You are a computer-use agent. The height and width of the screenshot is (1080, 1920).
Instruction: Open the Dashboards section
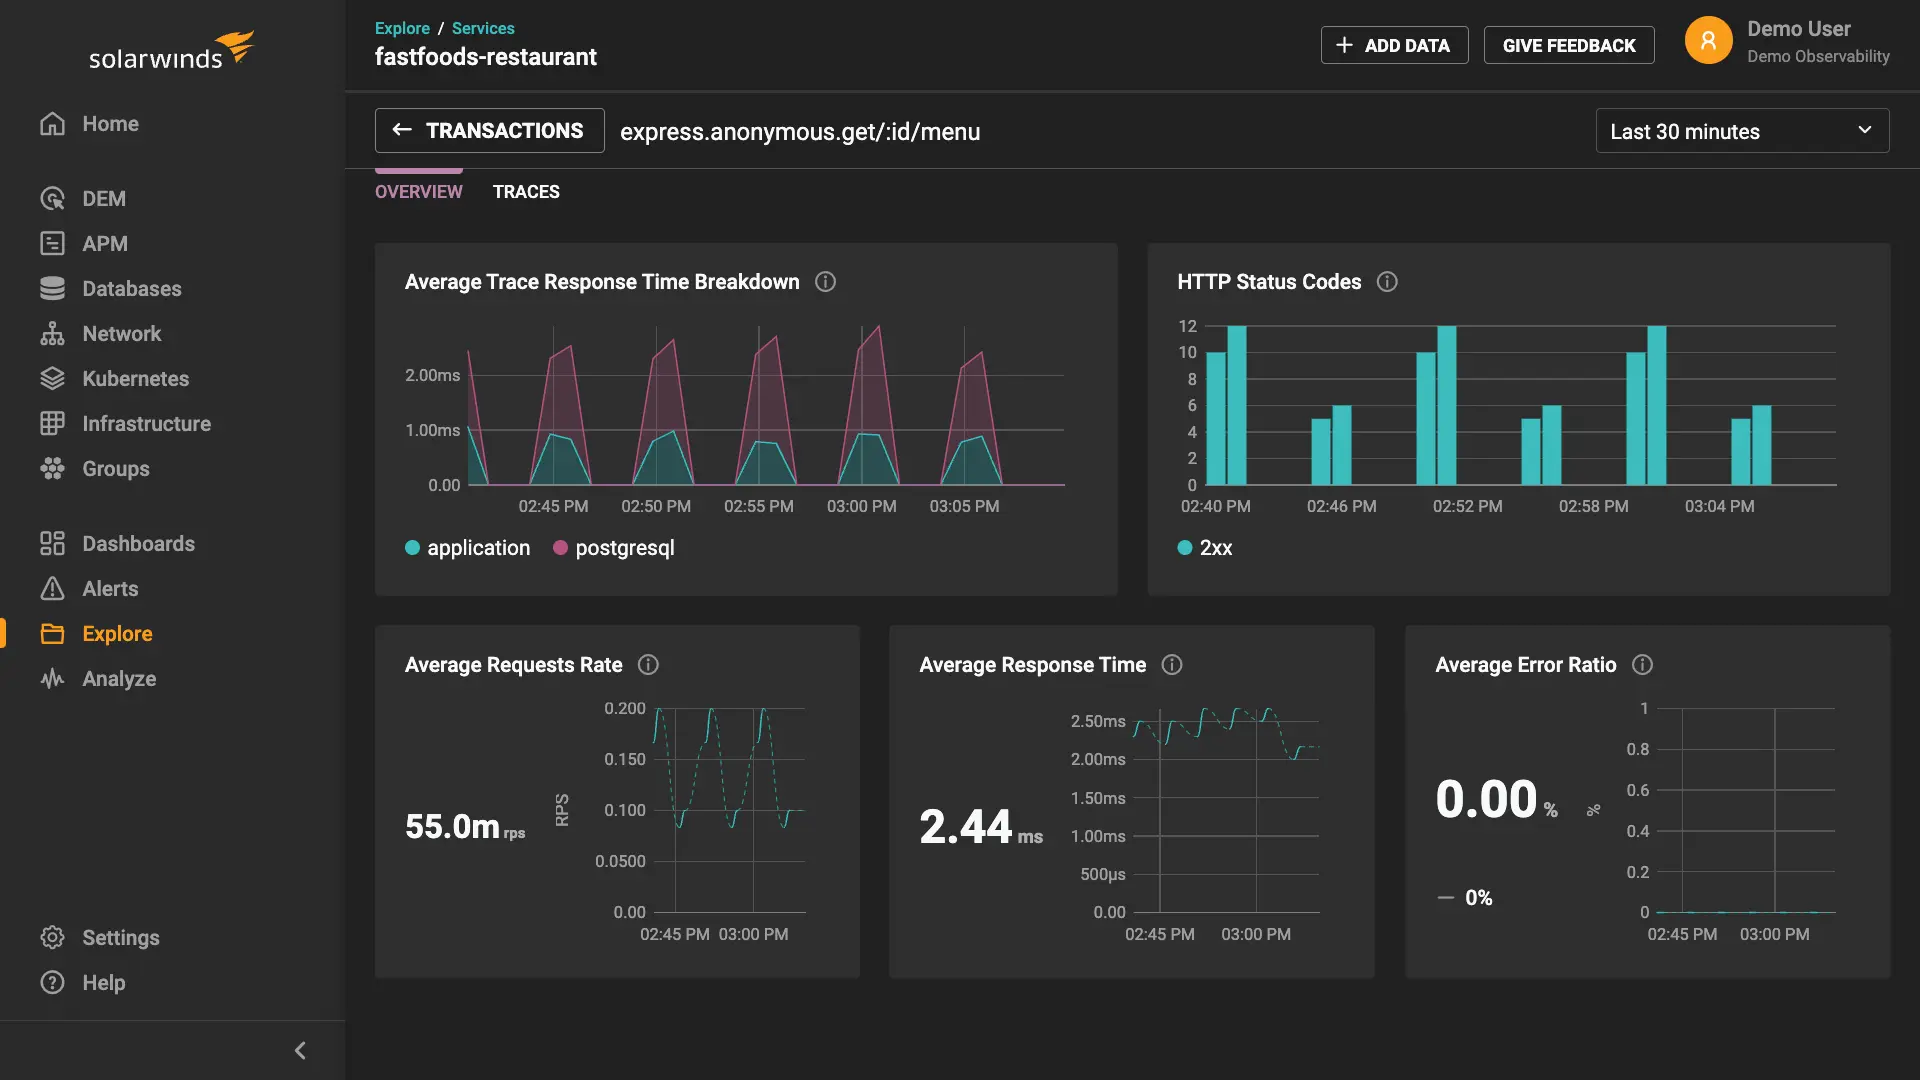point(138,543)
